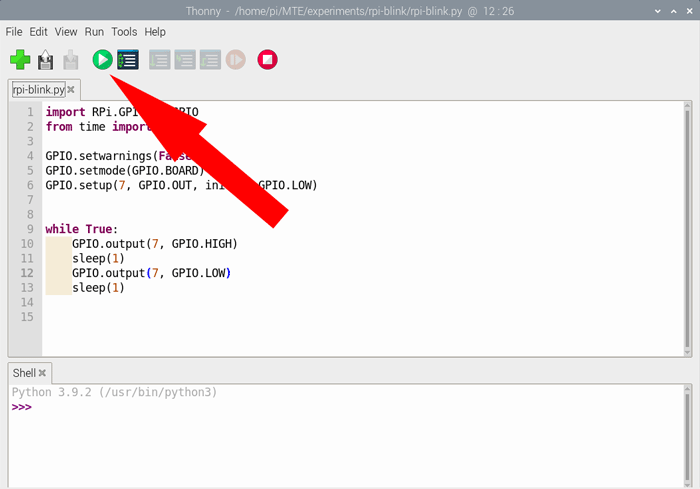The width and height of the screenshot is (700, 489).
Task: Close the Shell panel tab
Action: point(42,373)
